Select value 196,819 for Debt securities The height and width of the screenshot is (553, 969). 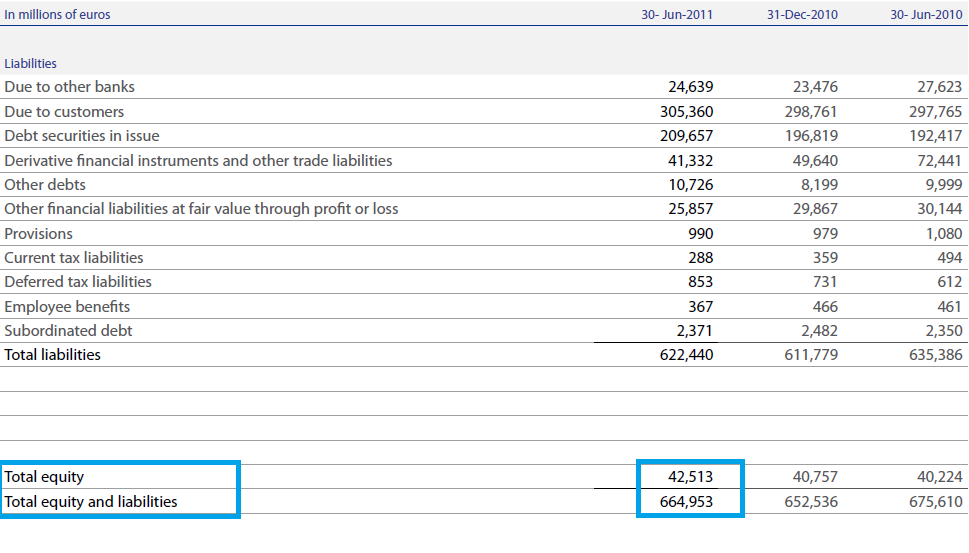tap(811, 136)
